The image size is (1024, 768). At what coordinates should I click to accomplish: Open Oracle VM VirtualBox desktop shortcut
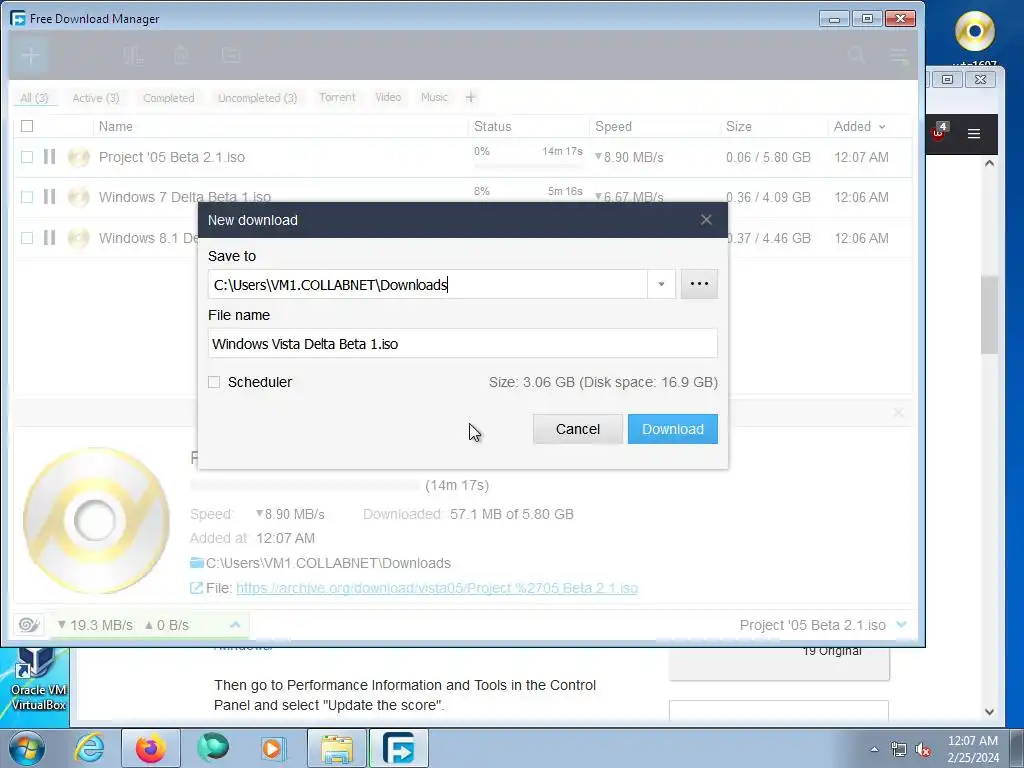tap(37, 679)
